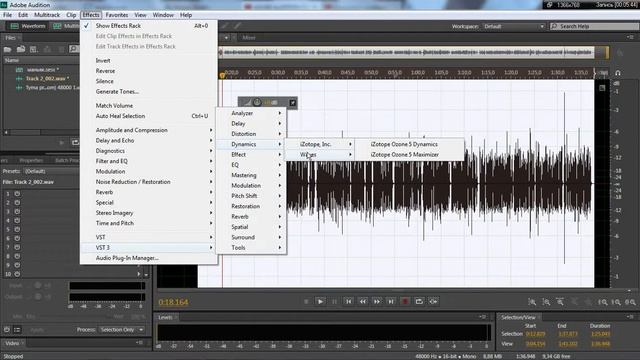Click the Files panel horizontal scrollbar
640x360 pixels.
click(x=43, y=132)
